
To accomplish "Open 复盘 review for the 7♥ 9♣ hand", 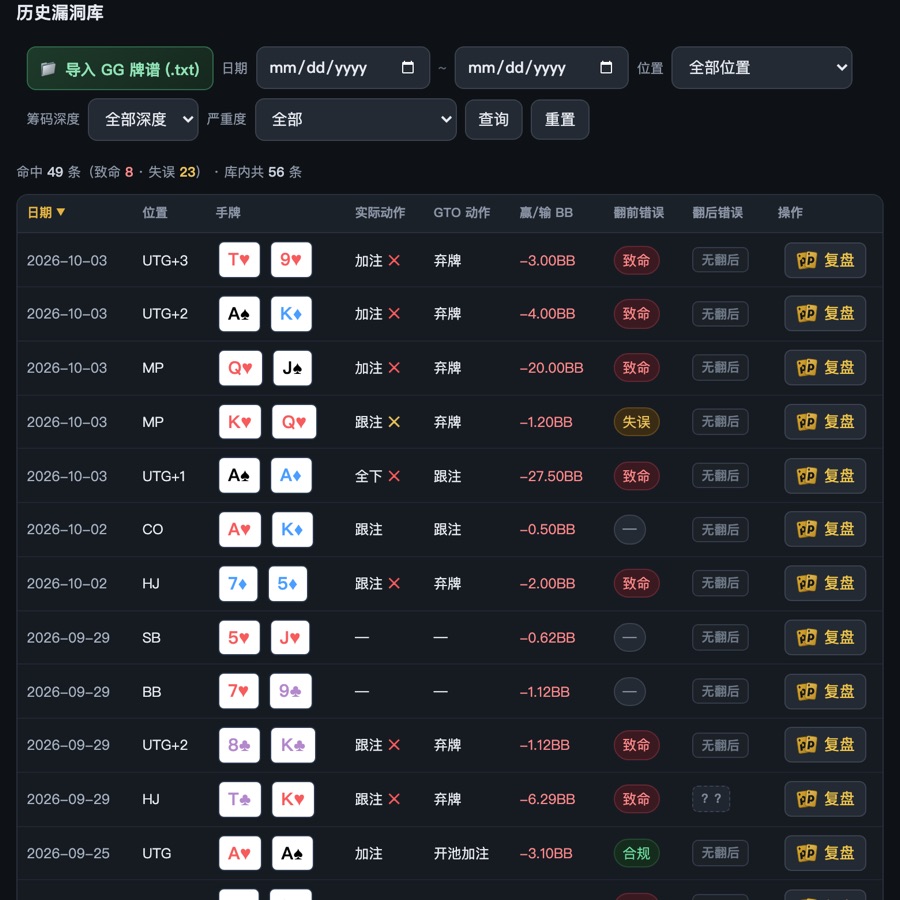I will pyautogui.click(x=825, y=692).
